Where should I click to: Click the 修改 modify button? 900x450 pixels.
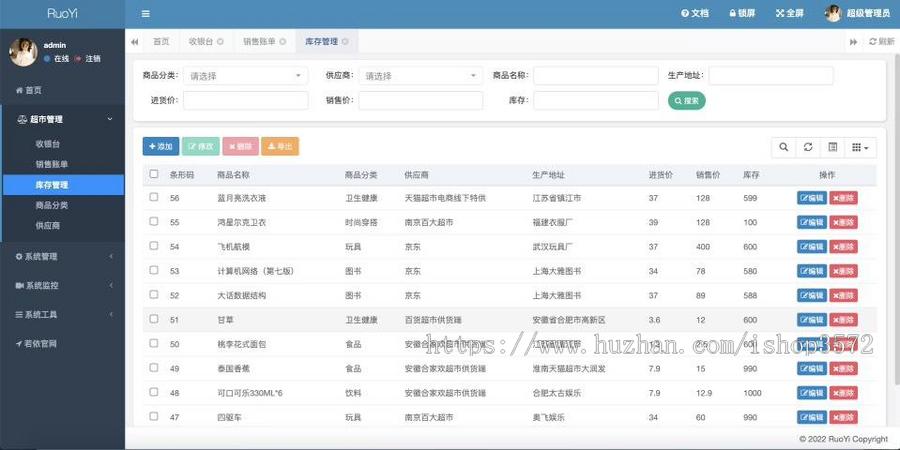pyautogui.click(x=200, y=146)
